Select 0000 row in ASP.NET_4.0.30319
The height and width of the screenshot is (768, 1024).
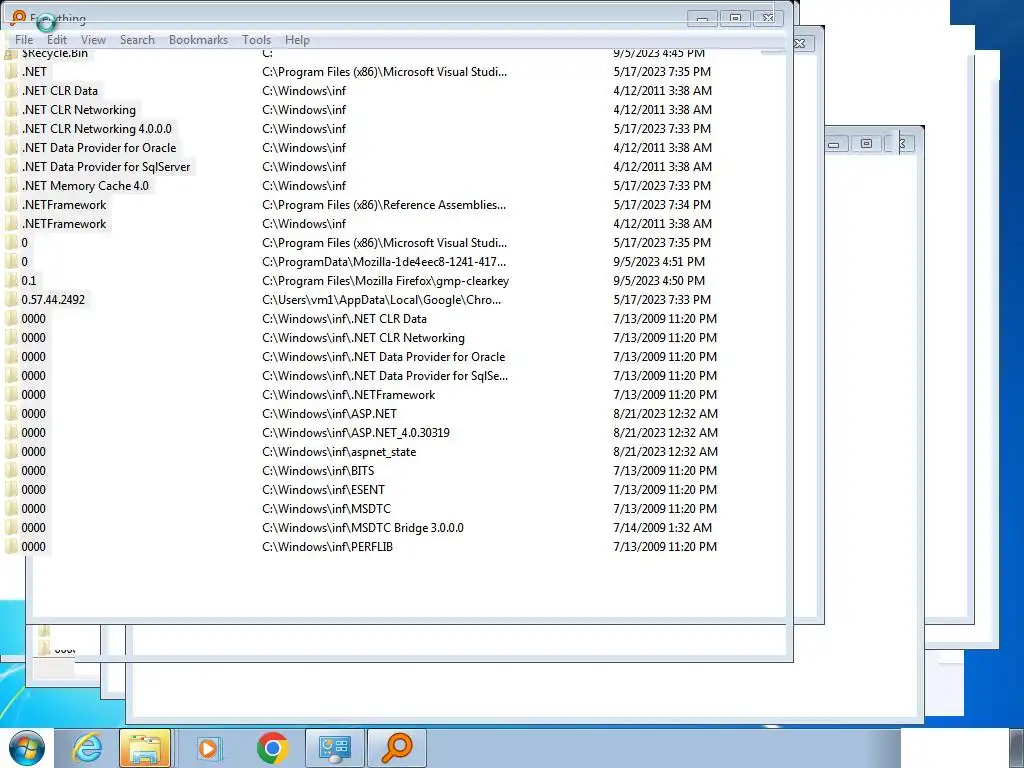[x=33, y=433]
